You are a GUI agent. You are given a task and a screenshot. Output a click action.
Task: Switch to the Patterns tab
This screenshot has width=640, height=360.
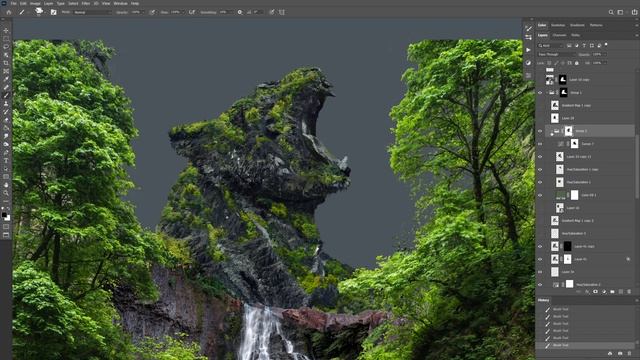tap(596, 25)
